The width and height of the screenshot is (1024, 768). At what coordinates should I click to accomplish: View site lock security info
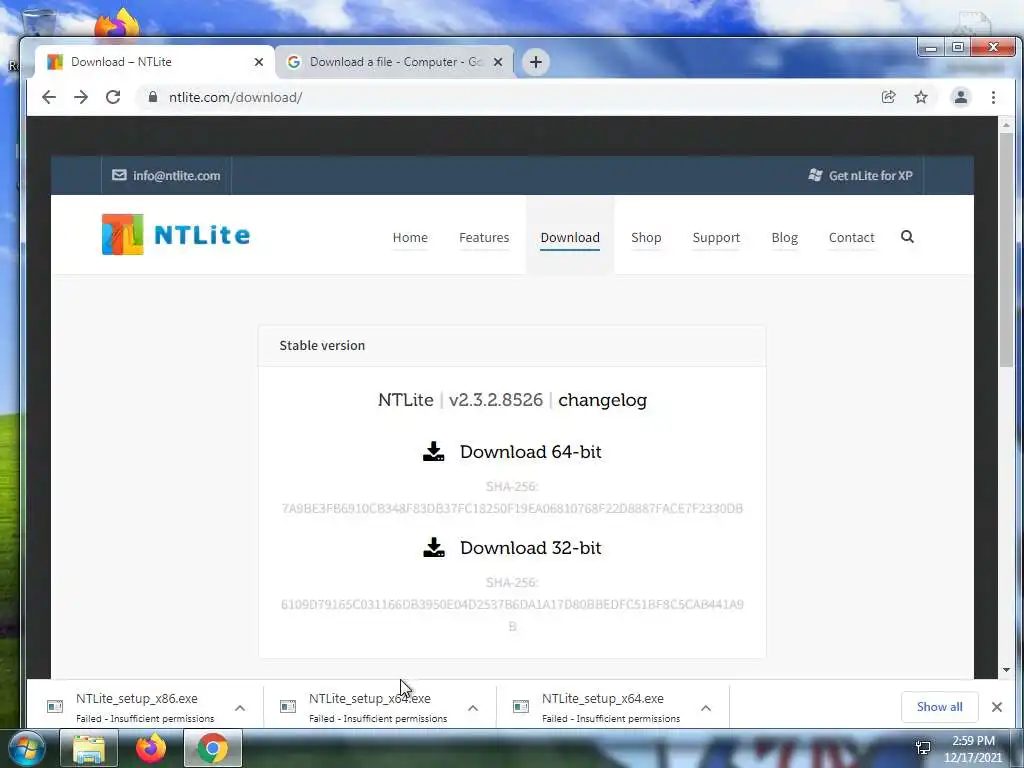[153, 97]
